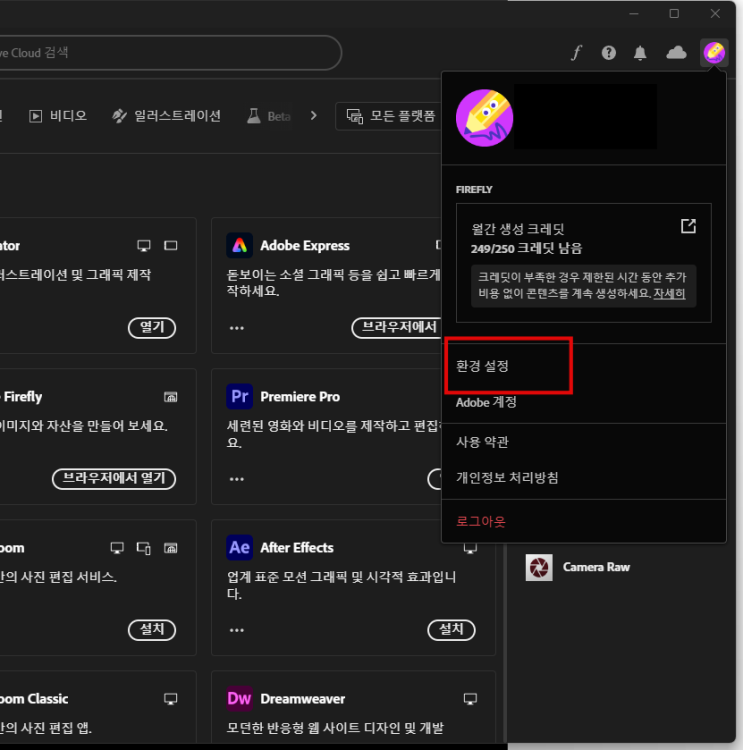Screen dimensions: 743x750
Task: Open the help question mark icon
Action: (x=609, y=53)
